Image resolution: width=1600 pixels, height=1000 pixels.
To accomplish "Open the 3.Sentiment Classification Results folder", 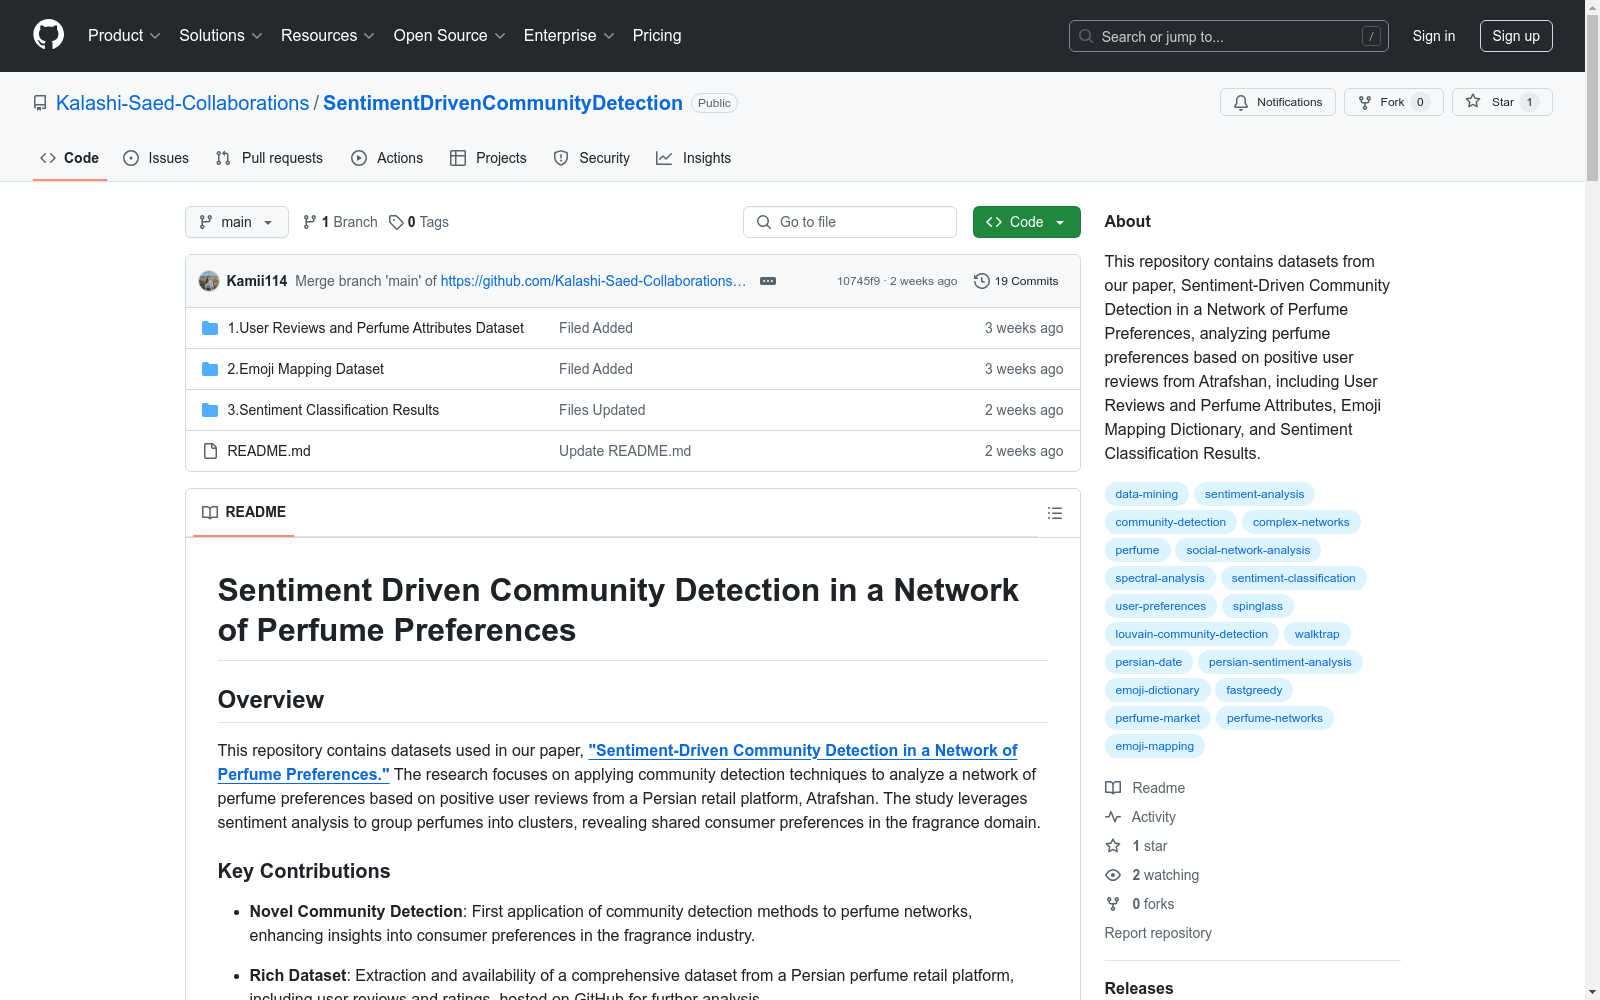I will [x=333, y=410].
